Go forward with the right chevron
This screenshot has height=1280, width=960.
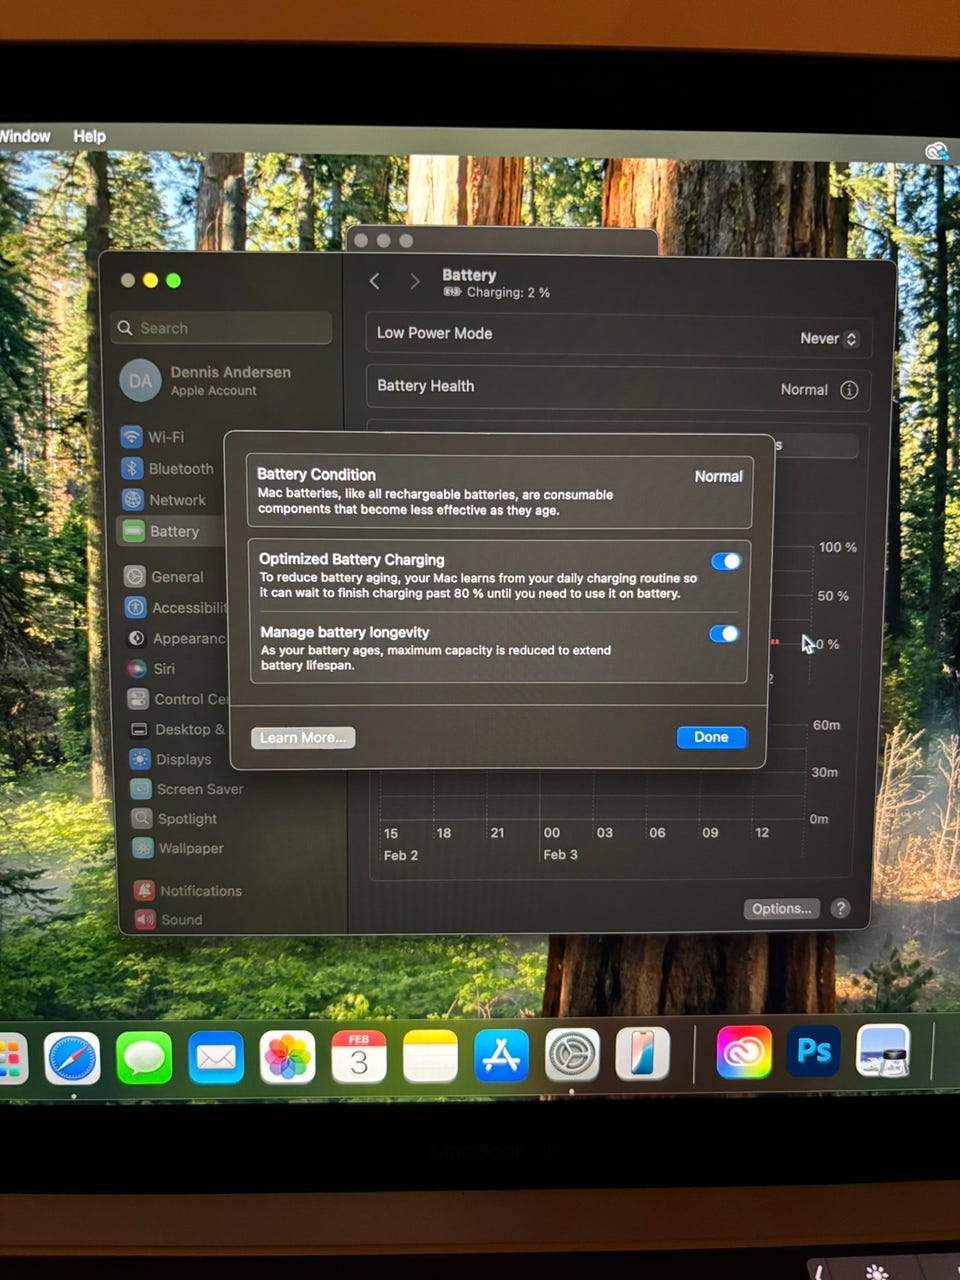(414, 282)
